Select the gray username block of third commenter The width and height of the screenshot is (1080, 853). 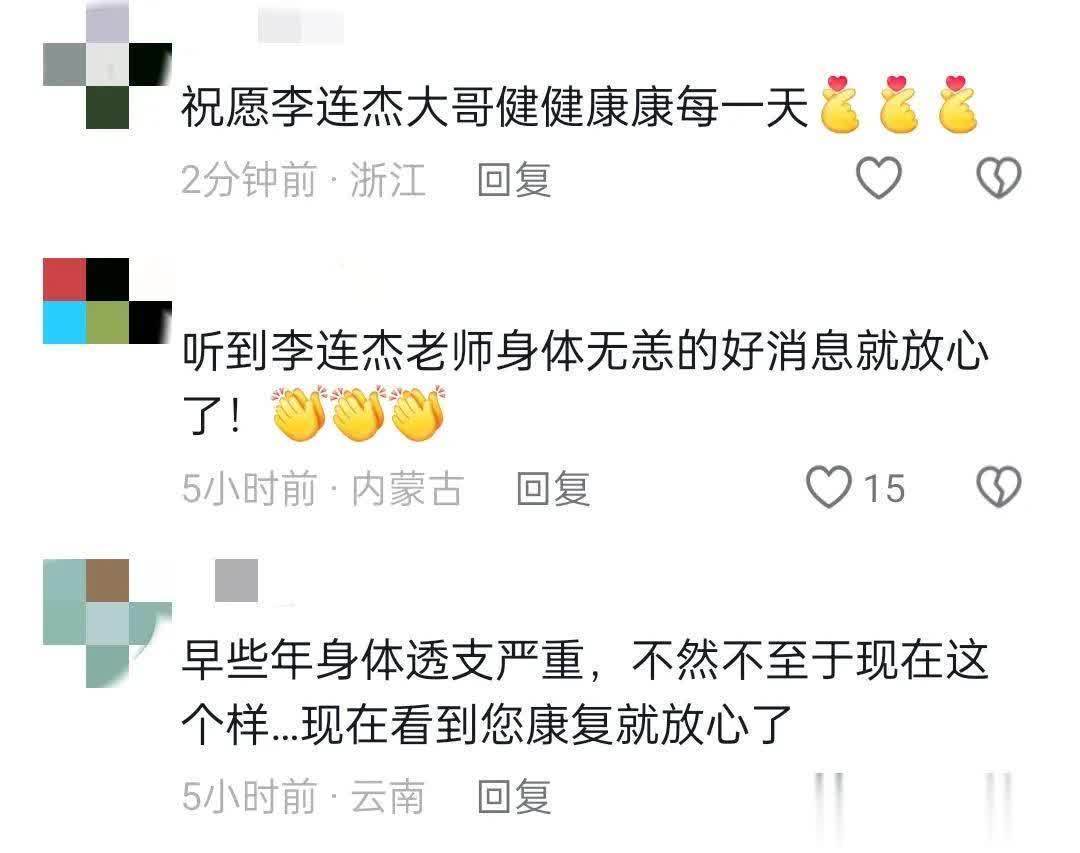coord(236,581)
